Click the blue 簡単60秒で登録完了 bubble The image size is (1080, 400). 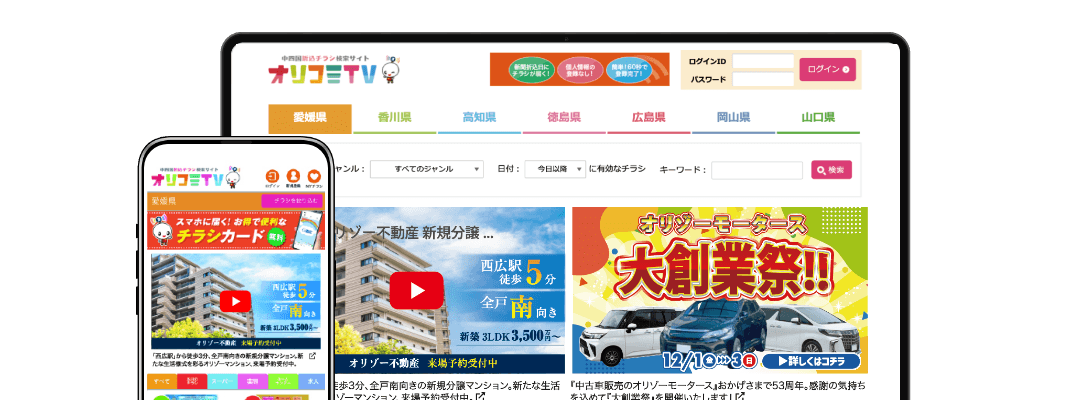pyautogui.click(x=629, y=70)
